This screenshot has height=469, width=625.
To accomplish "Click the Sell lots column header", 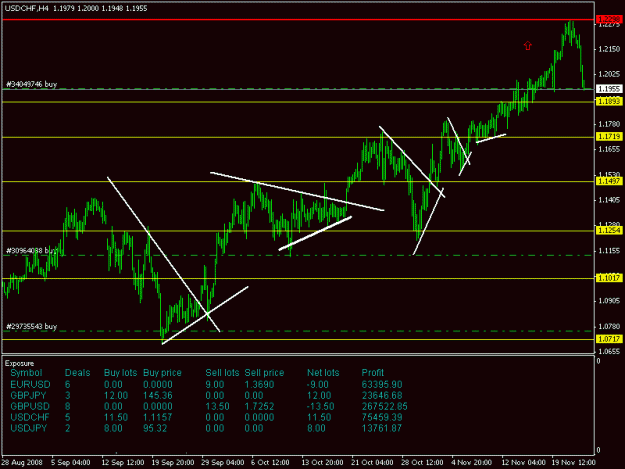I will pyautogui.click(x=222, y=373).
